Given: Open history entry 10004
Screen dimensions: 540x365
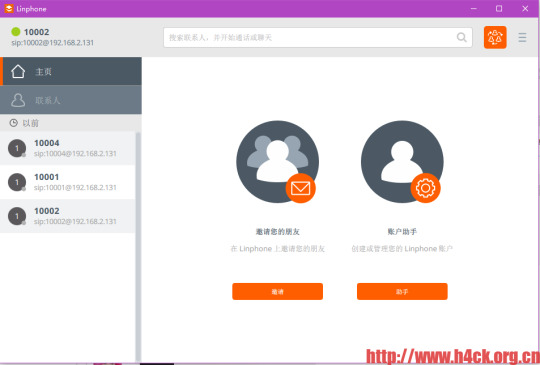Looking at the screenshot, I should (68, 148).
